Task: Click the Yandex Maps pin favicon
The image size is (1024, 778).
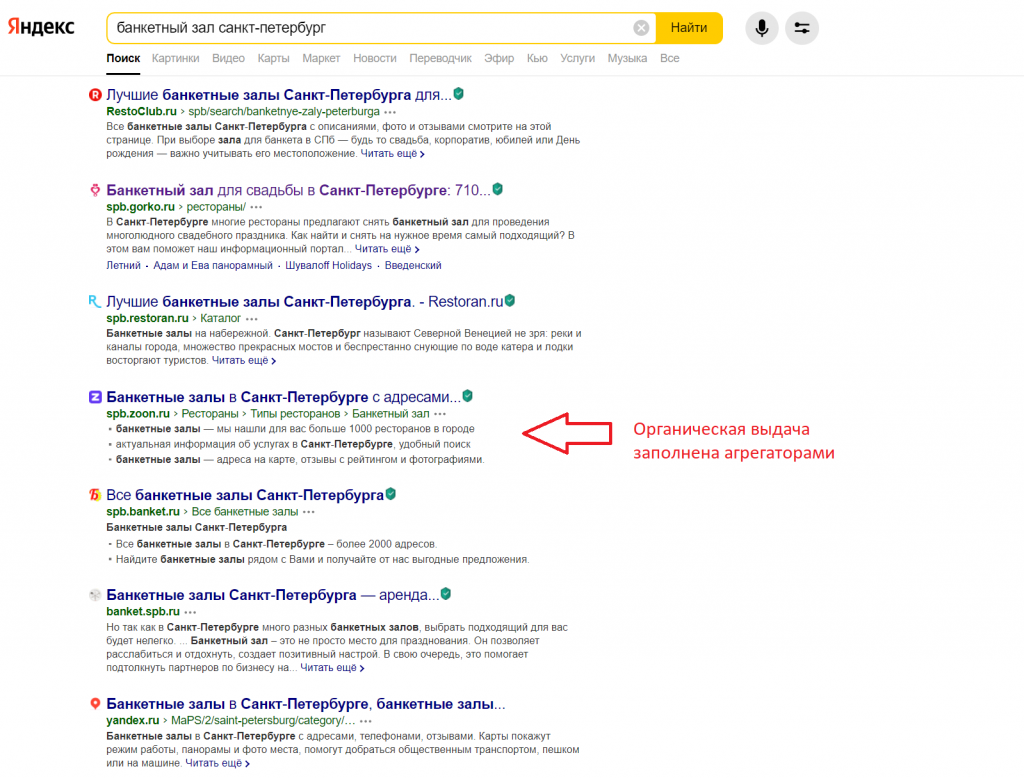Action: [95, 704]
